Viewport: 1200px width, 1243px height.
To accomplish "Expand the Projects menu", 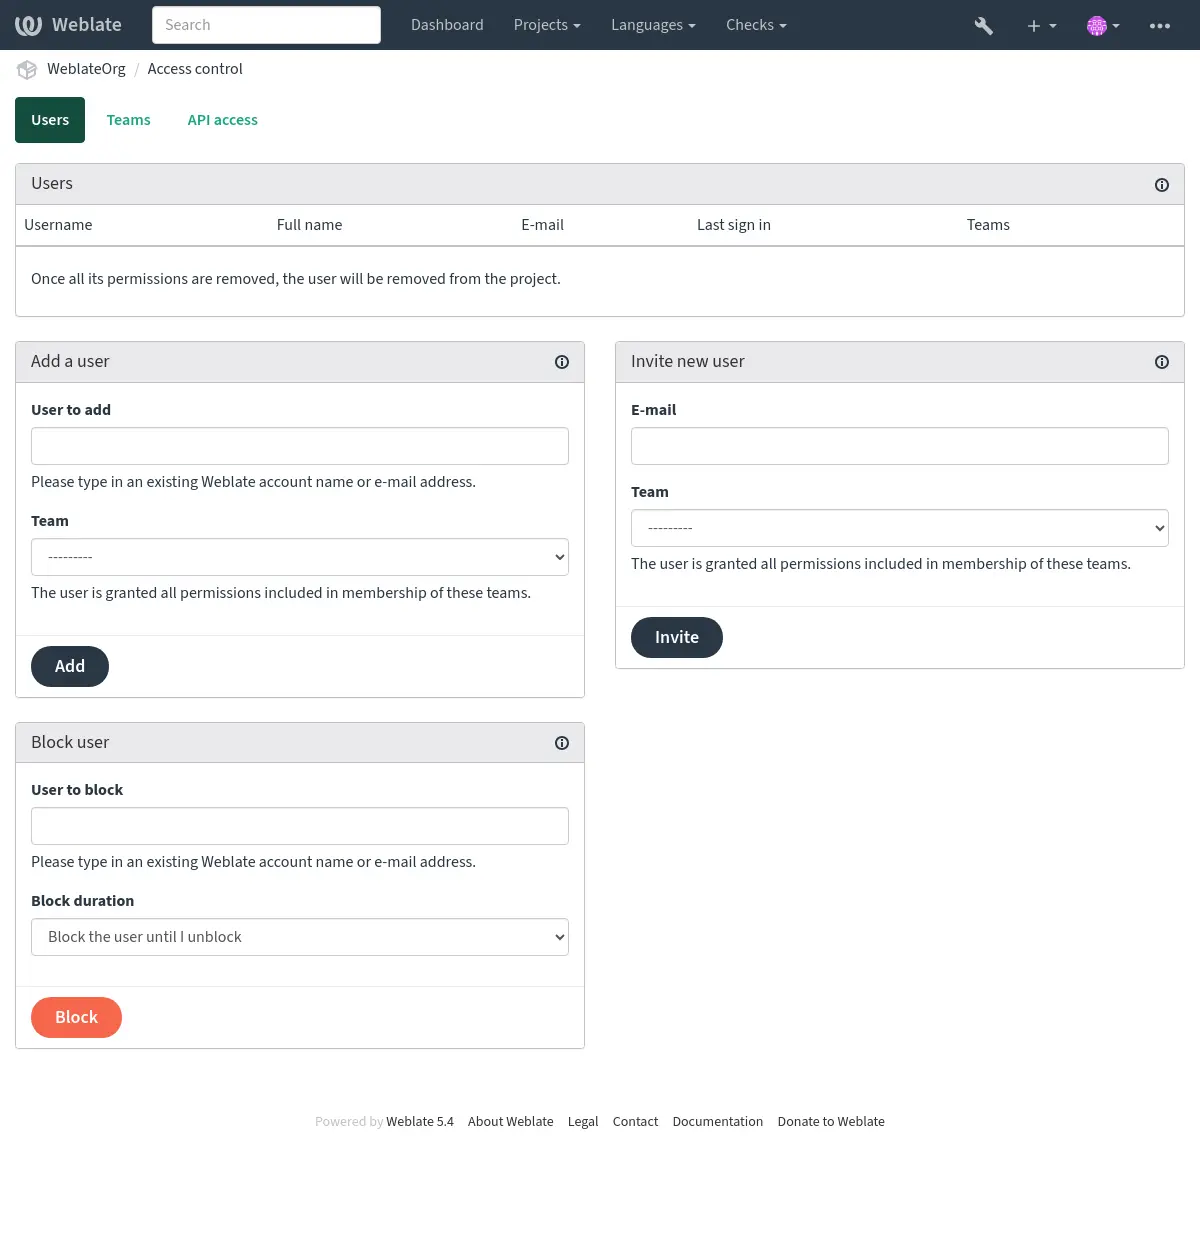I will (547, 25).
